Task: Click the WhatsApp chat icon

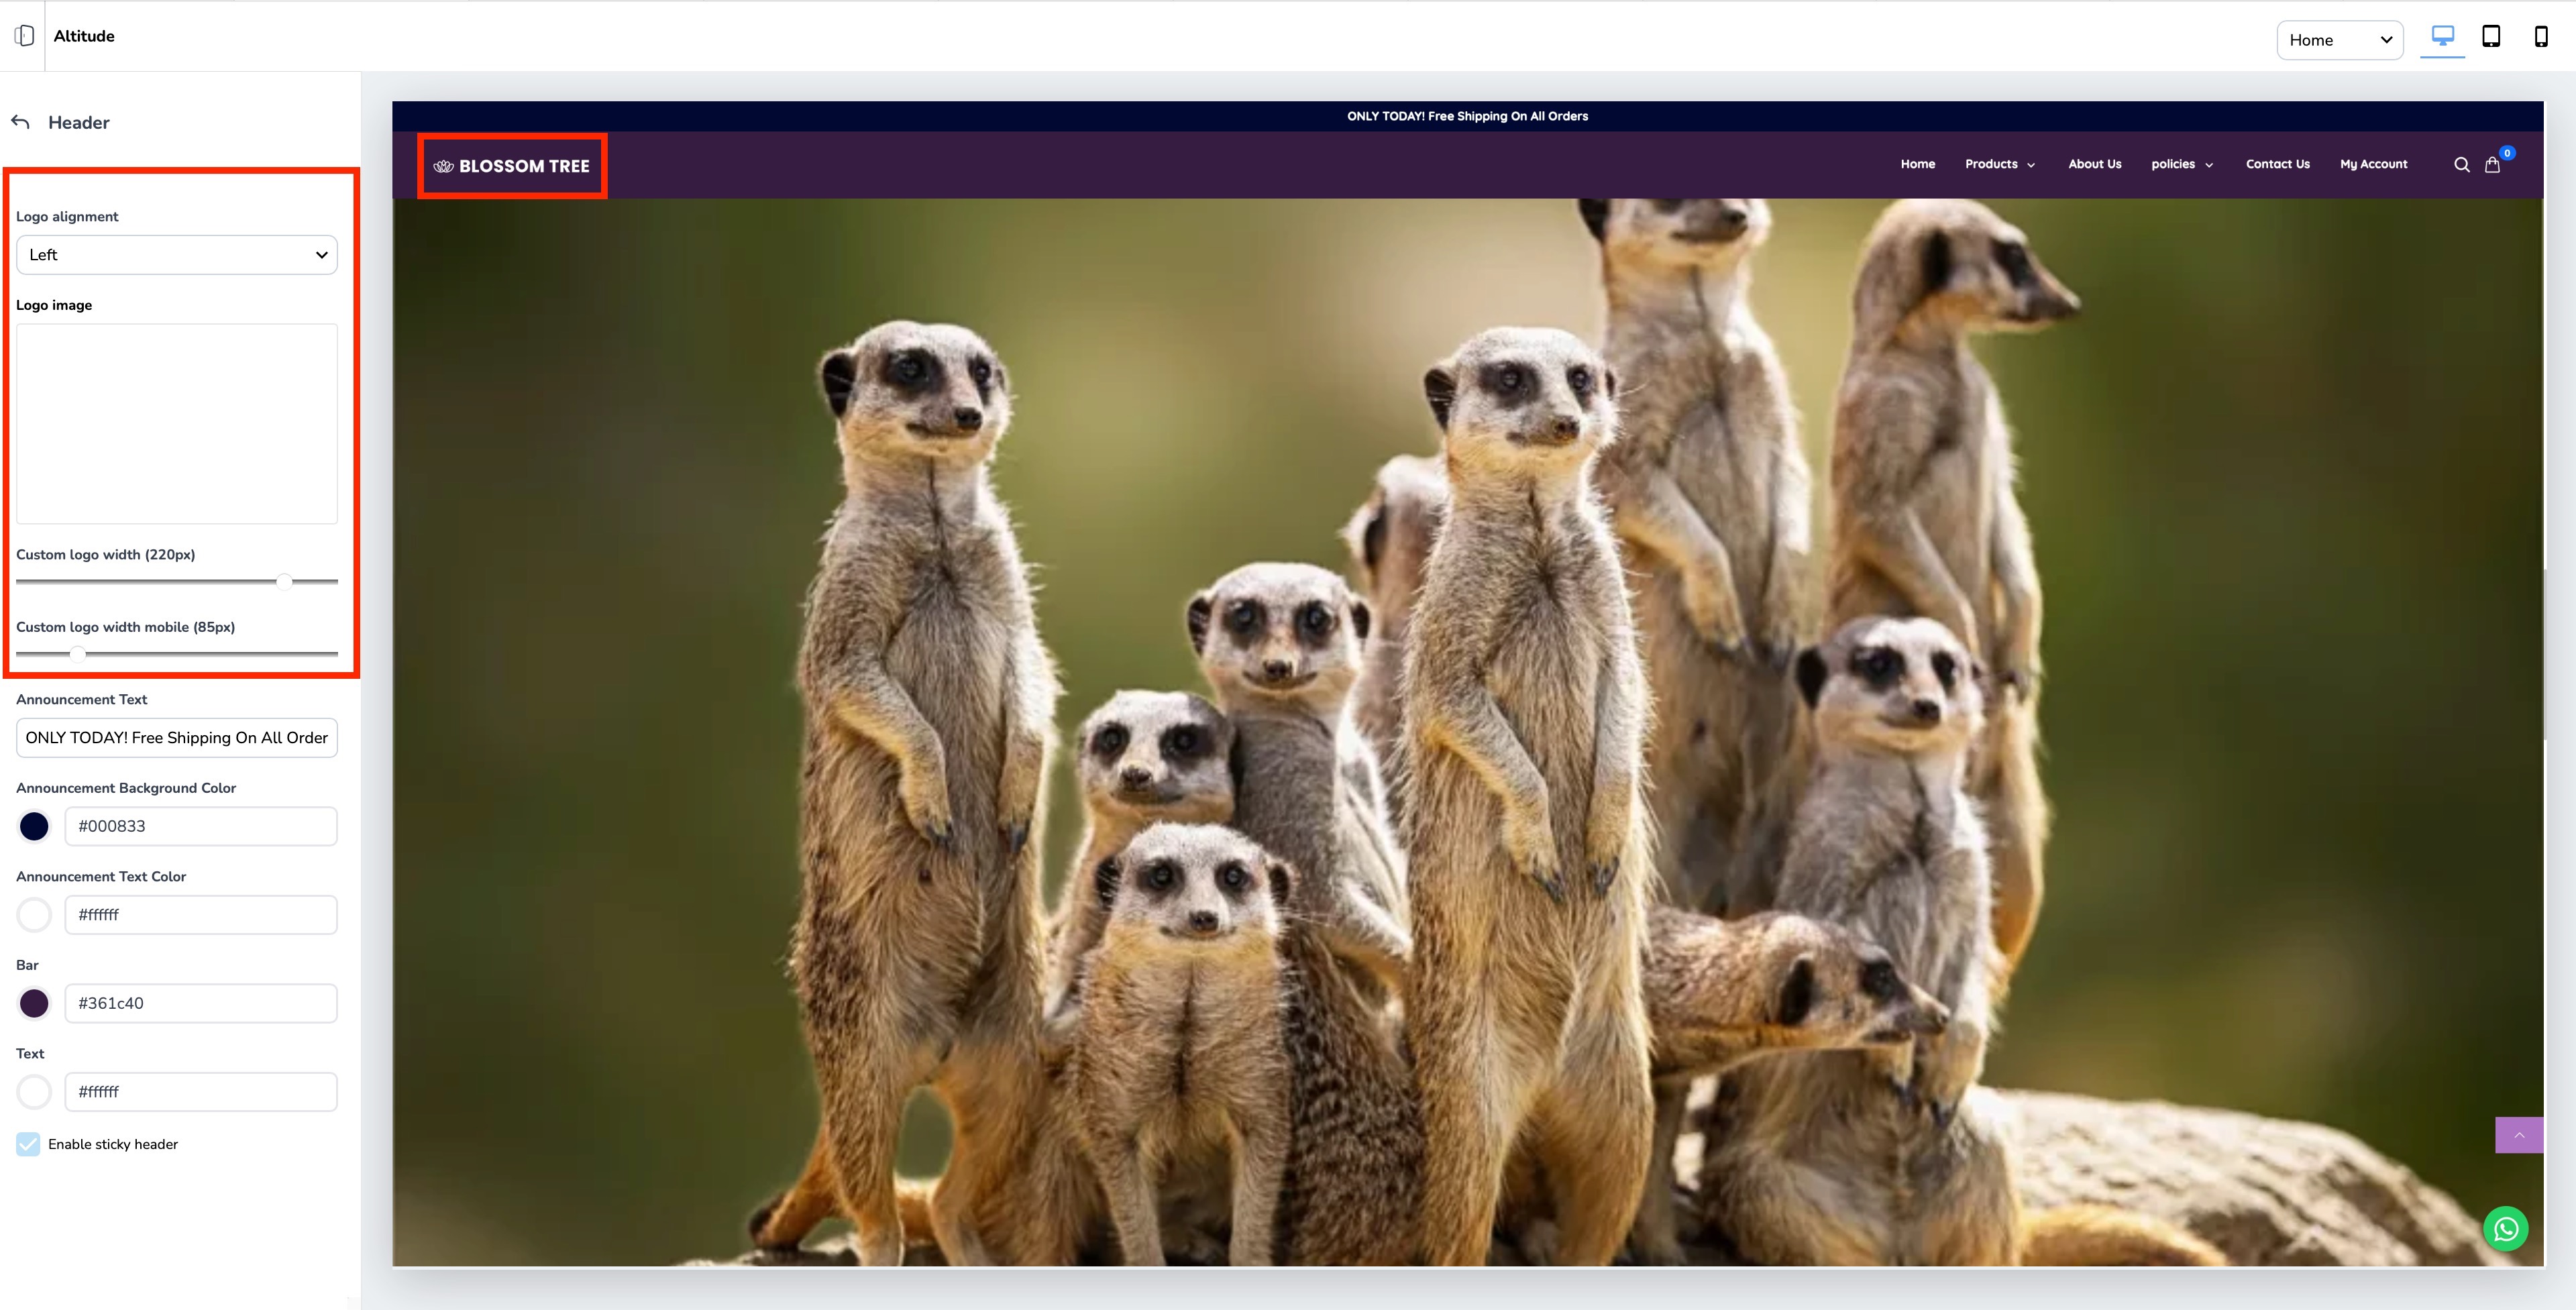Action: click(x=2505, y=1229)
